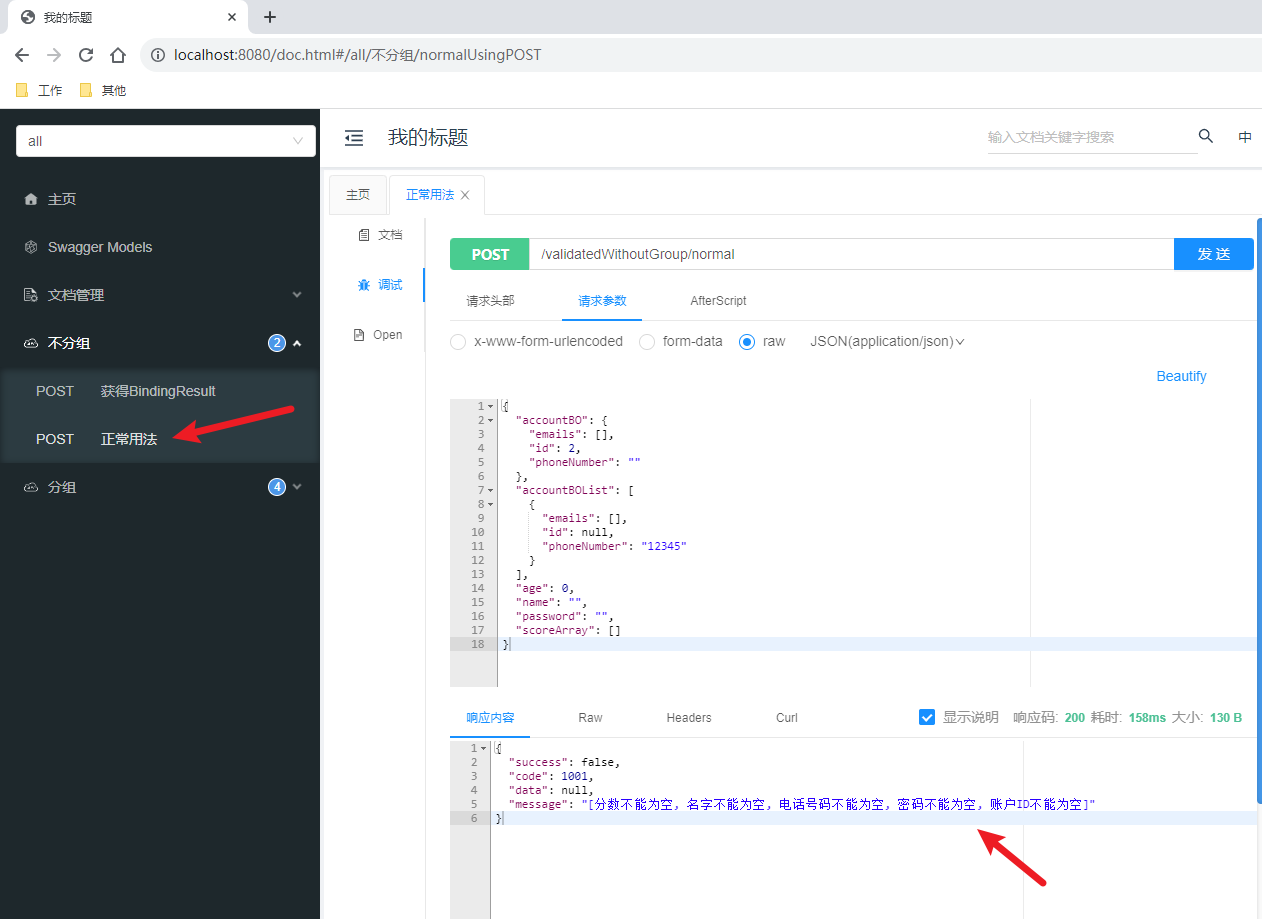The height and width of the screenshot is (919, 1262).
Task: Click the 158ms elapsed time value
Action: pos(1147,717)
